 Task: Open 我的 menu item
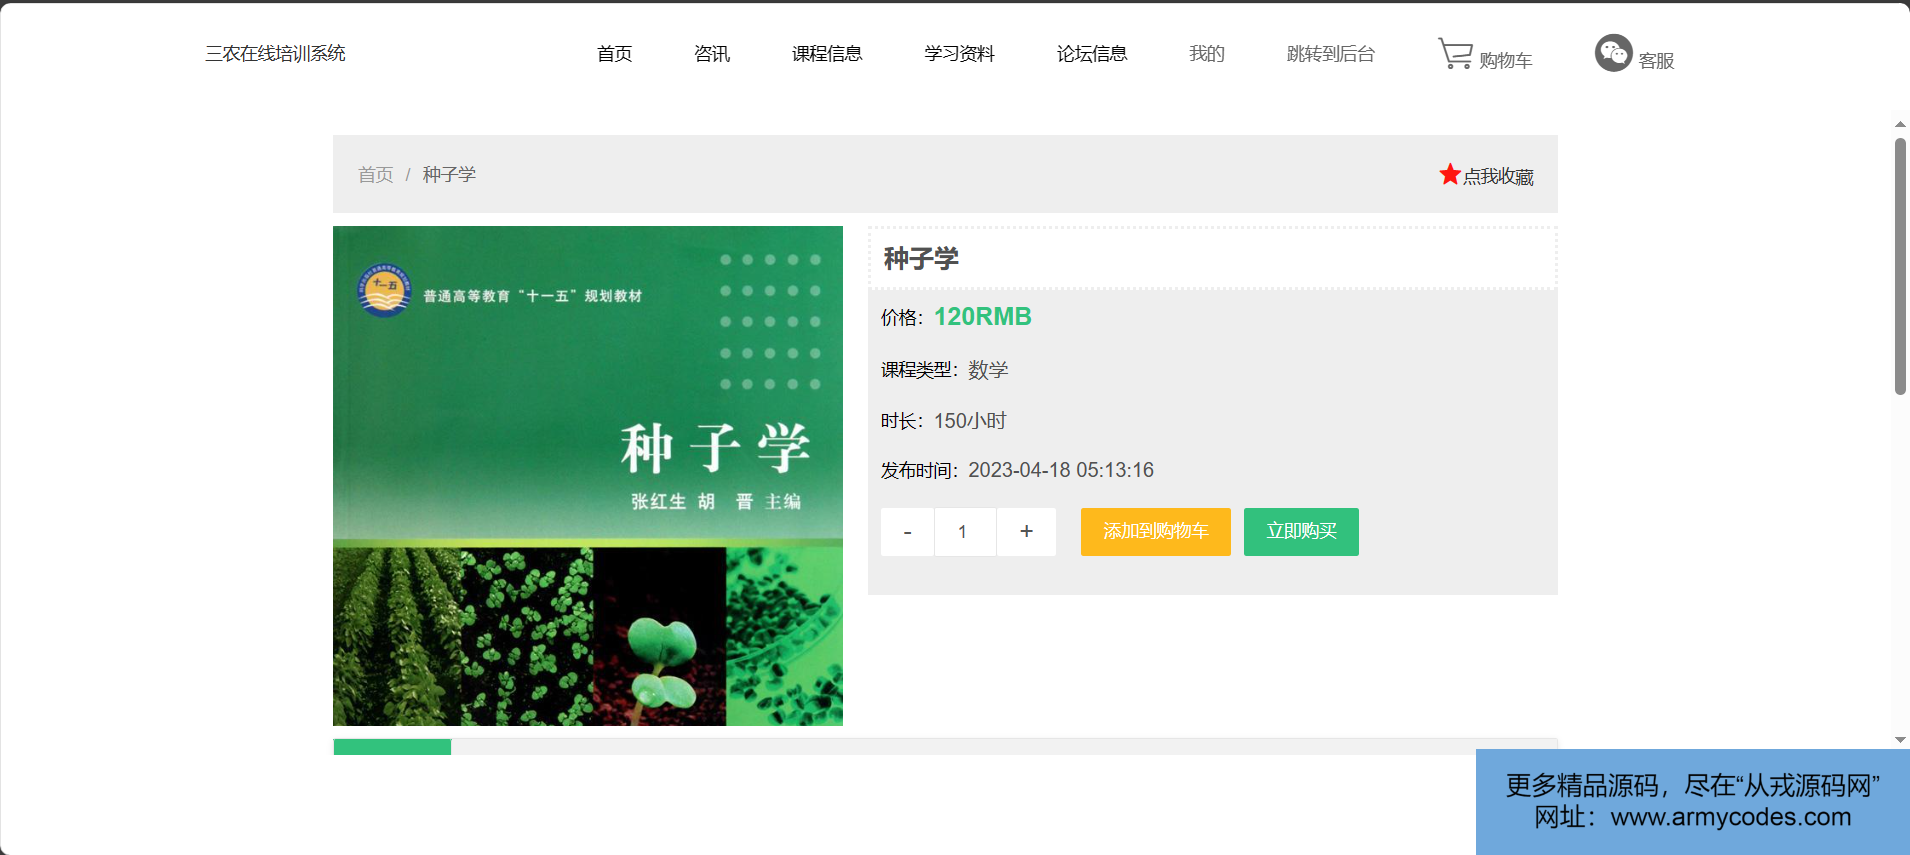[1207, 54]
